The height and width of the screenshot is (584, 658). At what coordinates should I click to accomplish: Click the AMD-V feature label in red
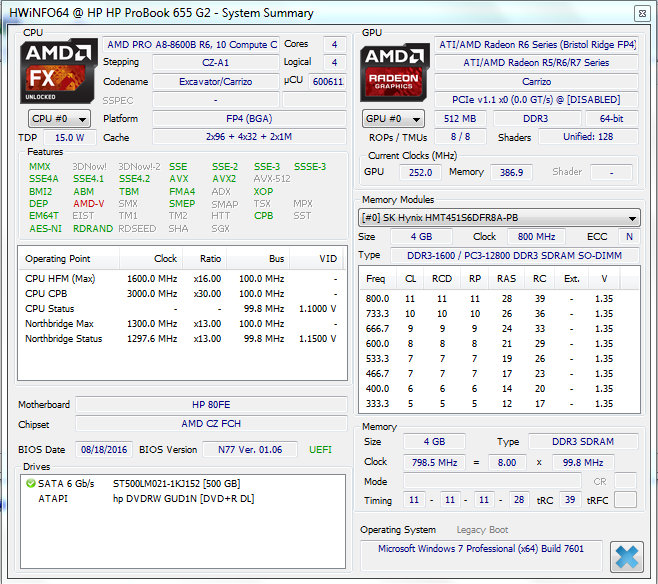(x=89, y=203)
